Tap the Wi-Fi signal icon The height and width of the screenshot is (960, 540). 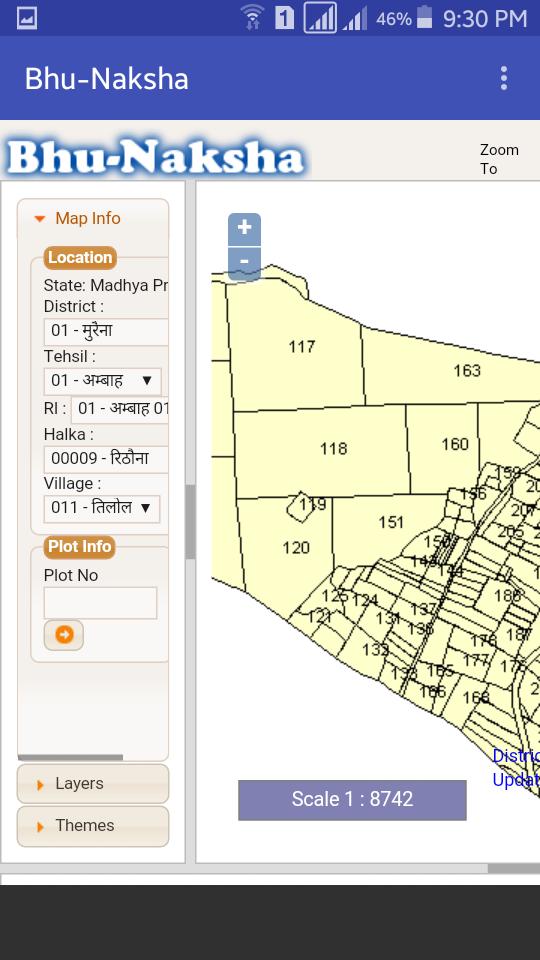252,17
